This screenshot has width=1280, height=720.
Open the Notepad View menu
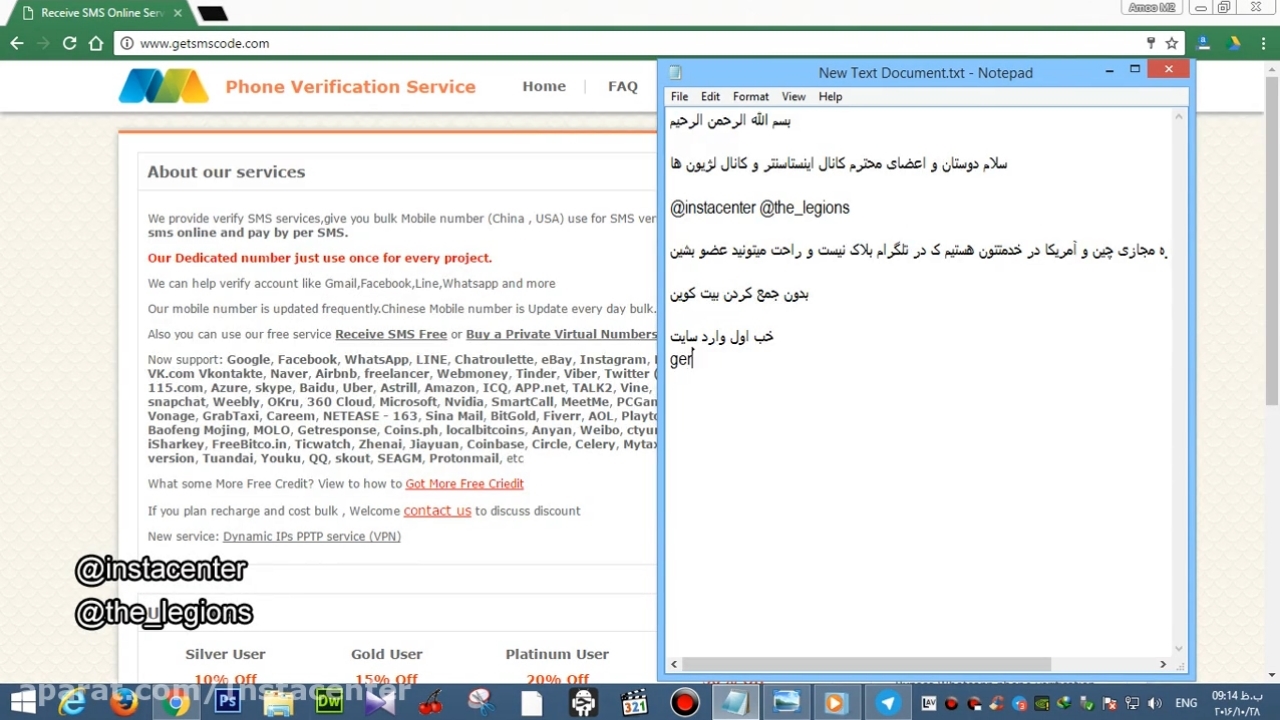point(793,97)
